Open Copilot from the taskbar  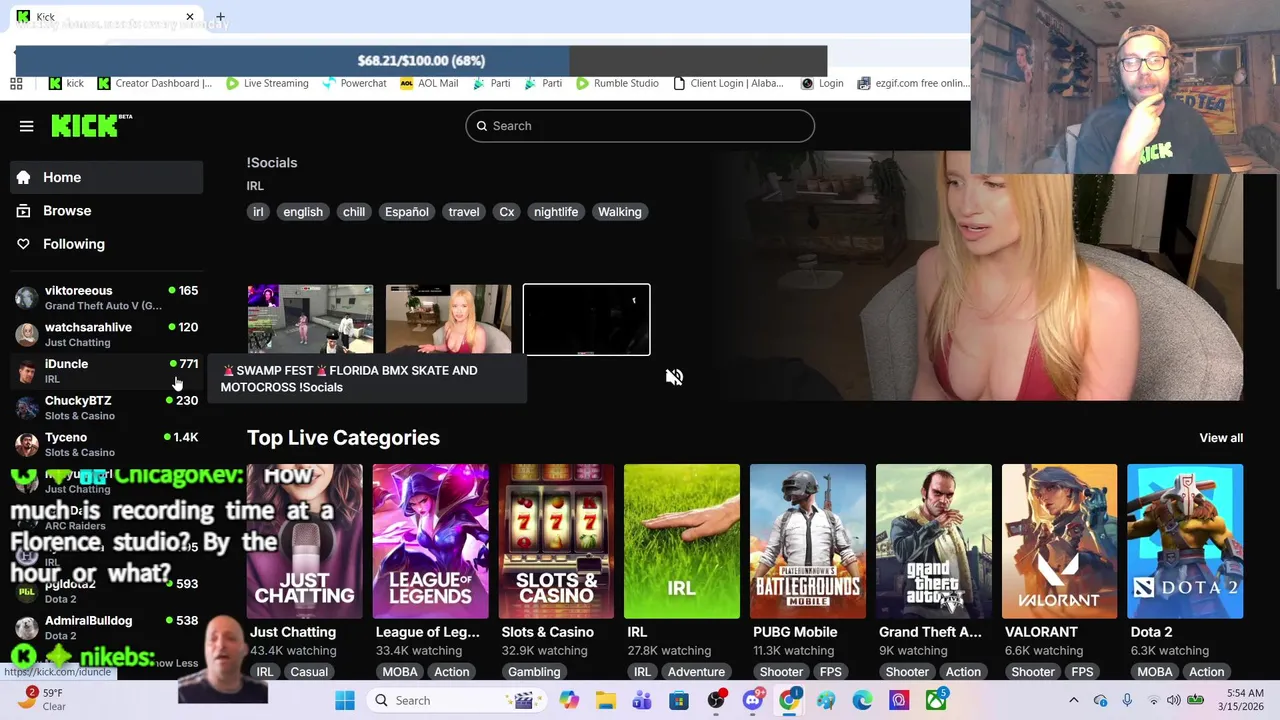point(569,701)
